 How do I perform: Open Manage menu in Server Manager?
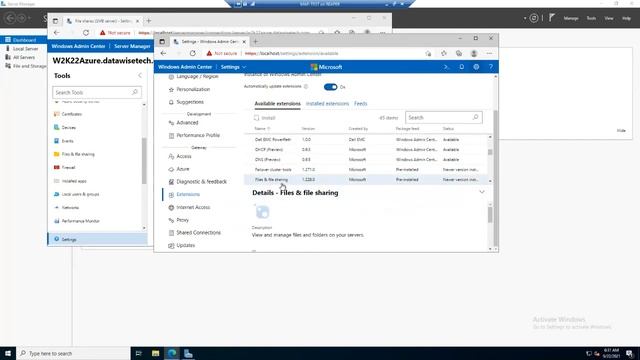click(x=571, y=18)
